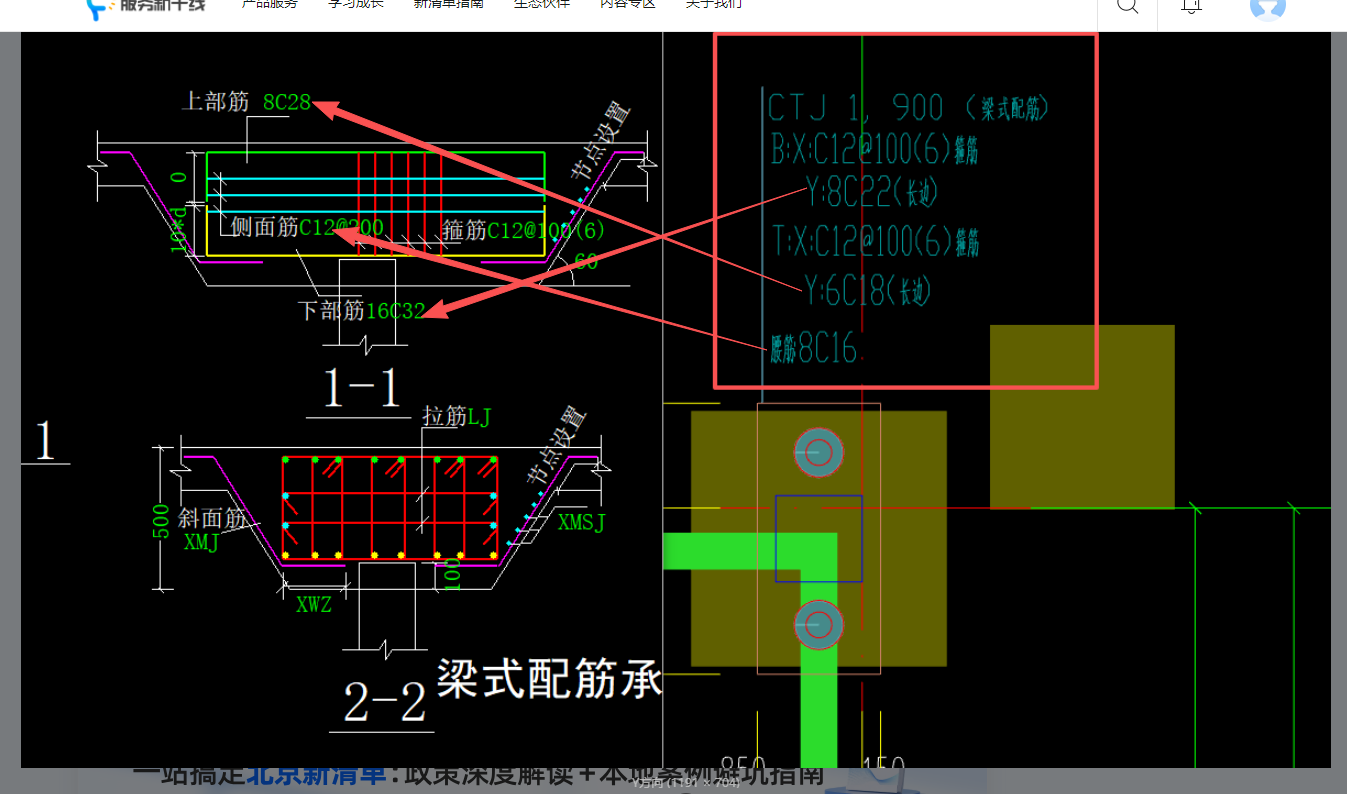Click the 2-2 section title
1347x794 pixels.
pos(385,703)
